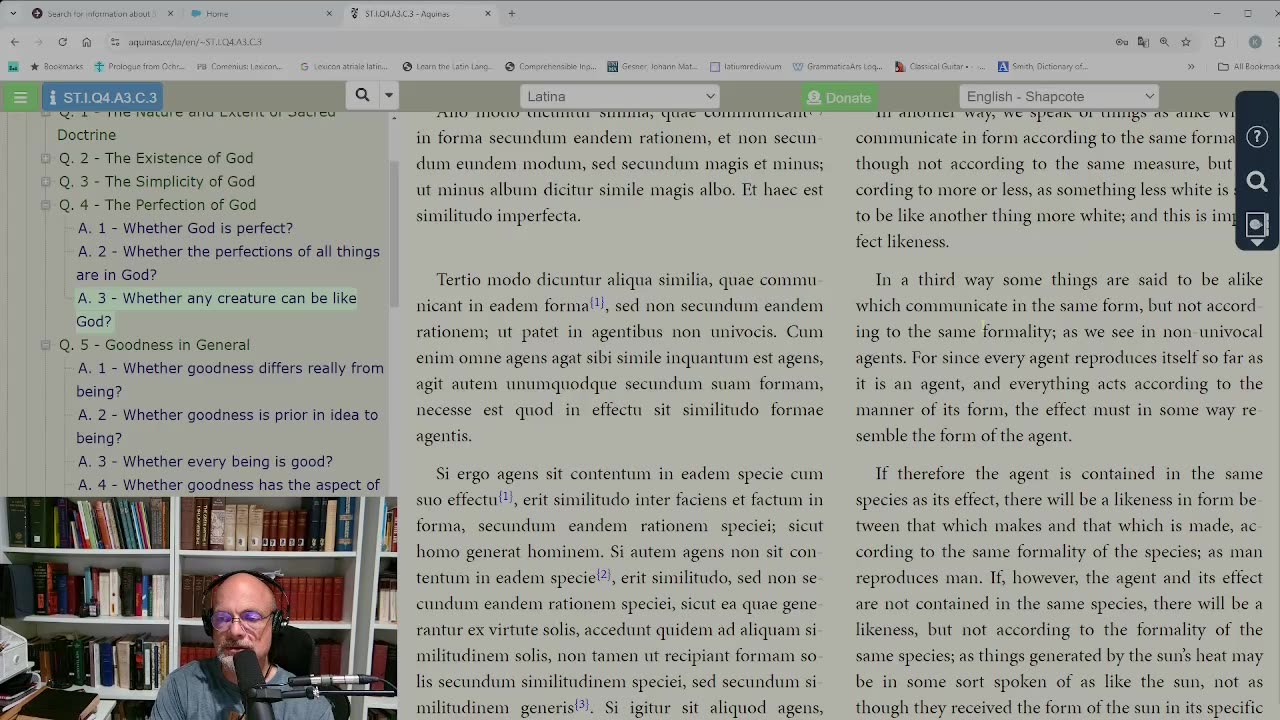This screenshot has width=1280, height=720.
Task: Click the password key icon in address bar
Action: [1122, 42]
